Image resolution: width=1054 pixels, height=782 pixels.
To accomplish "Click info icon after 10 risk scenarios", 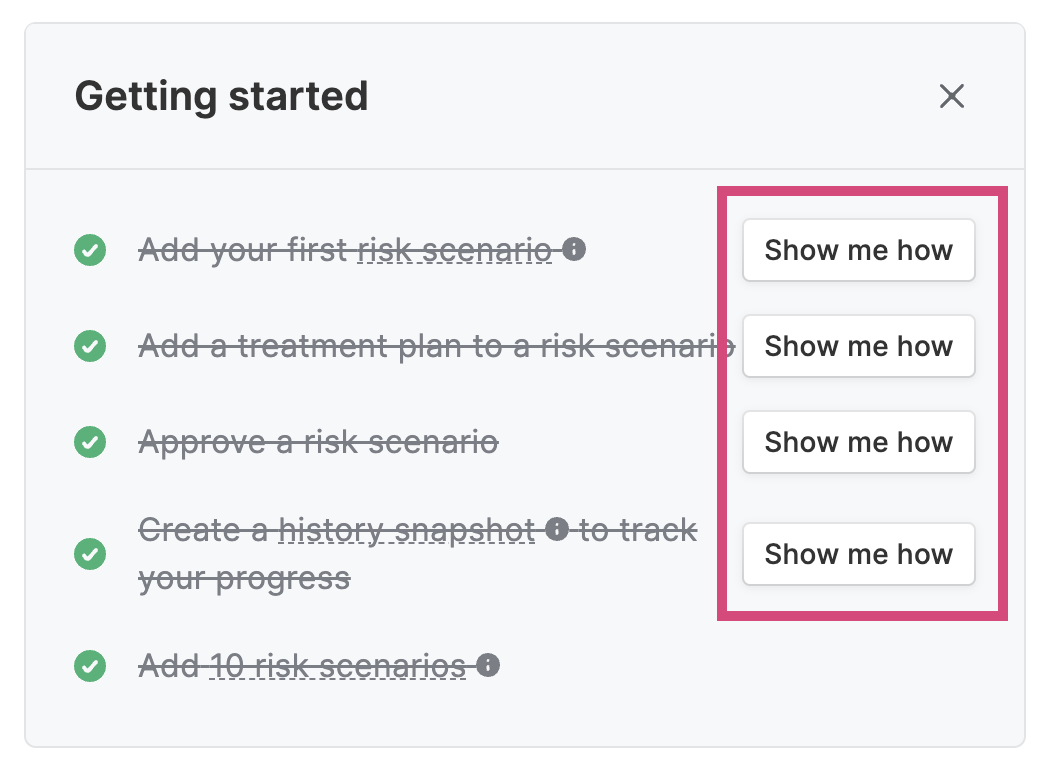I will [x=488, y=666].
